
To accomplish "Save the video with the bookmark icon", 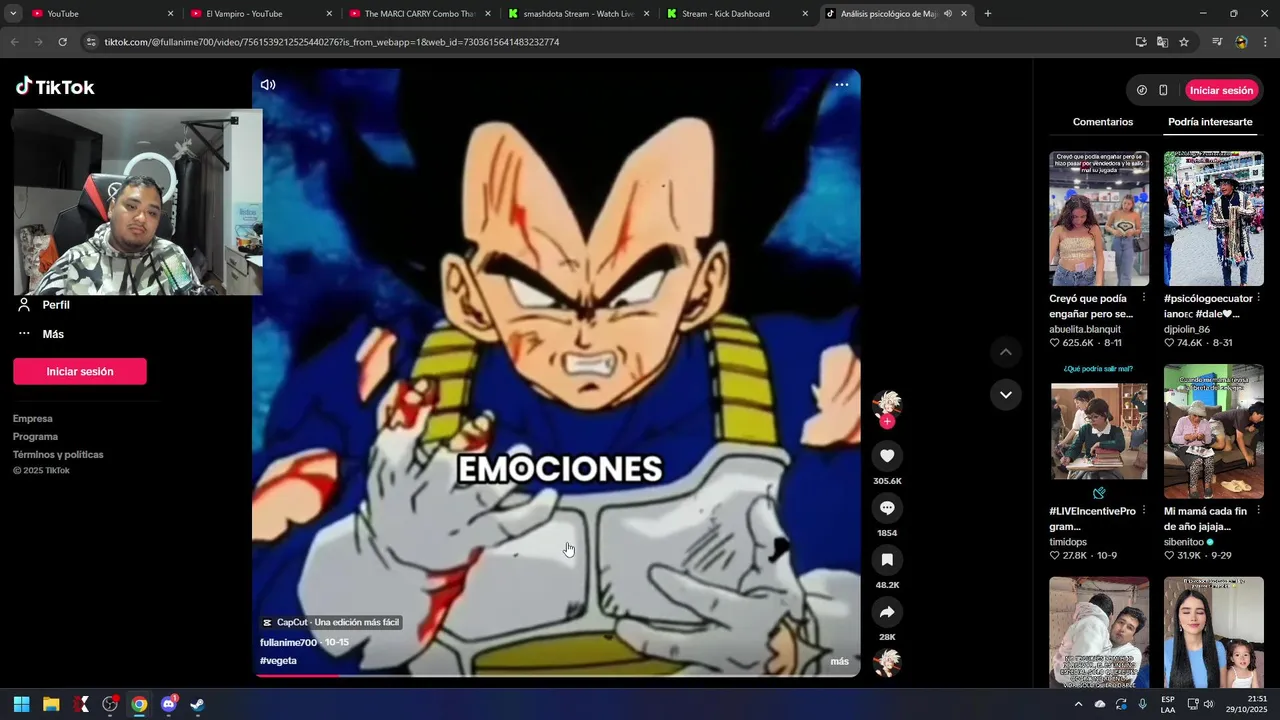I will click(x=887, y=560).
